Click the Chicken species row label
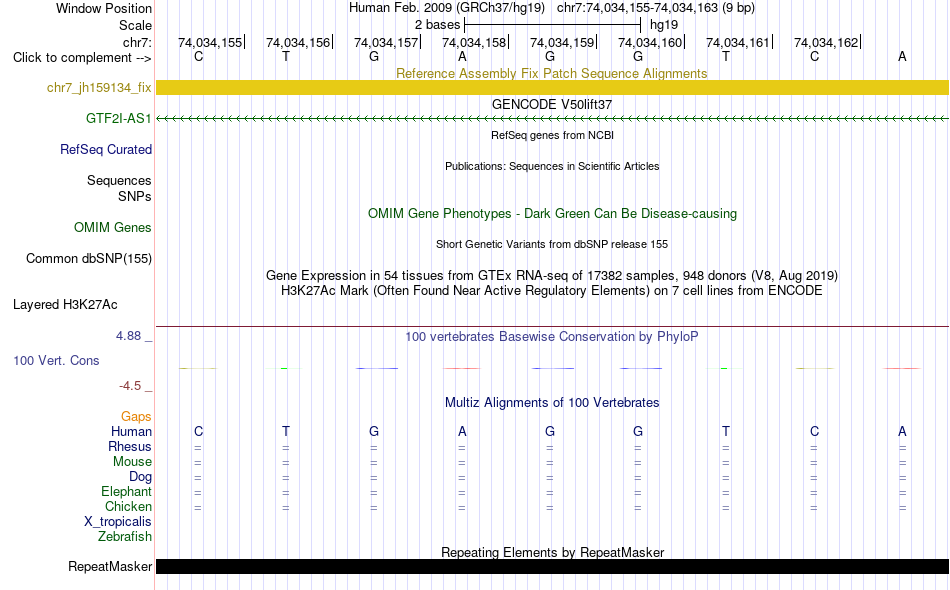The width and height of the screenshot is (950, 590). tap(128, 507)
